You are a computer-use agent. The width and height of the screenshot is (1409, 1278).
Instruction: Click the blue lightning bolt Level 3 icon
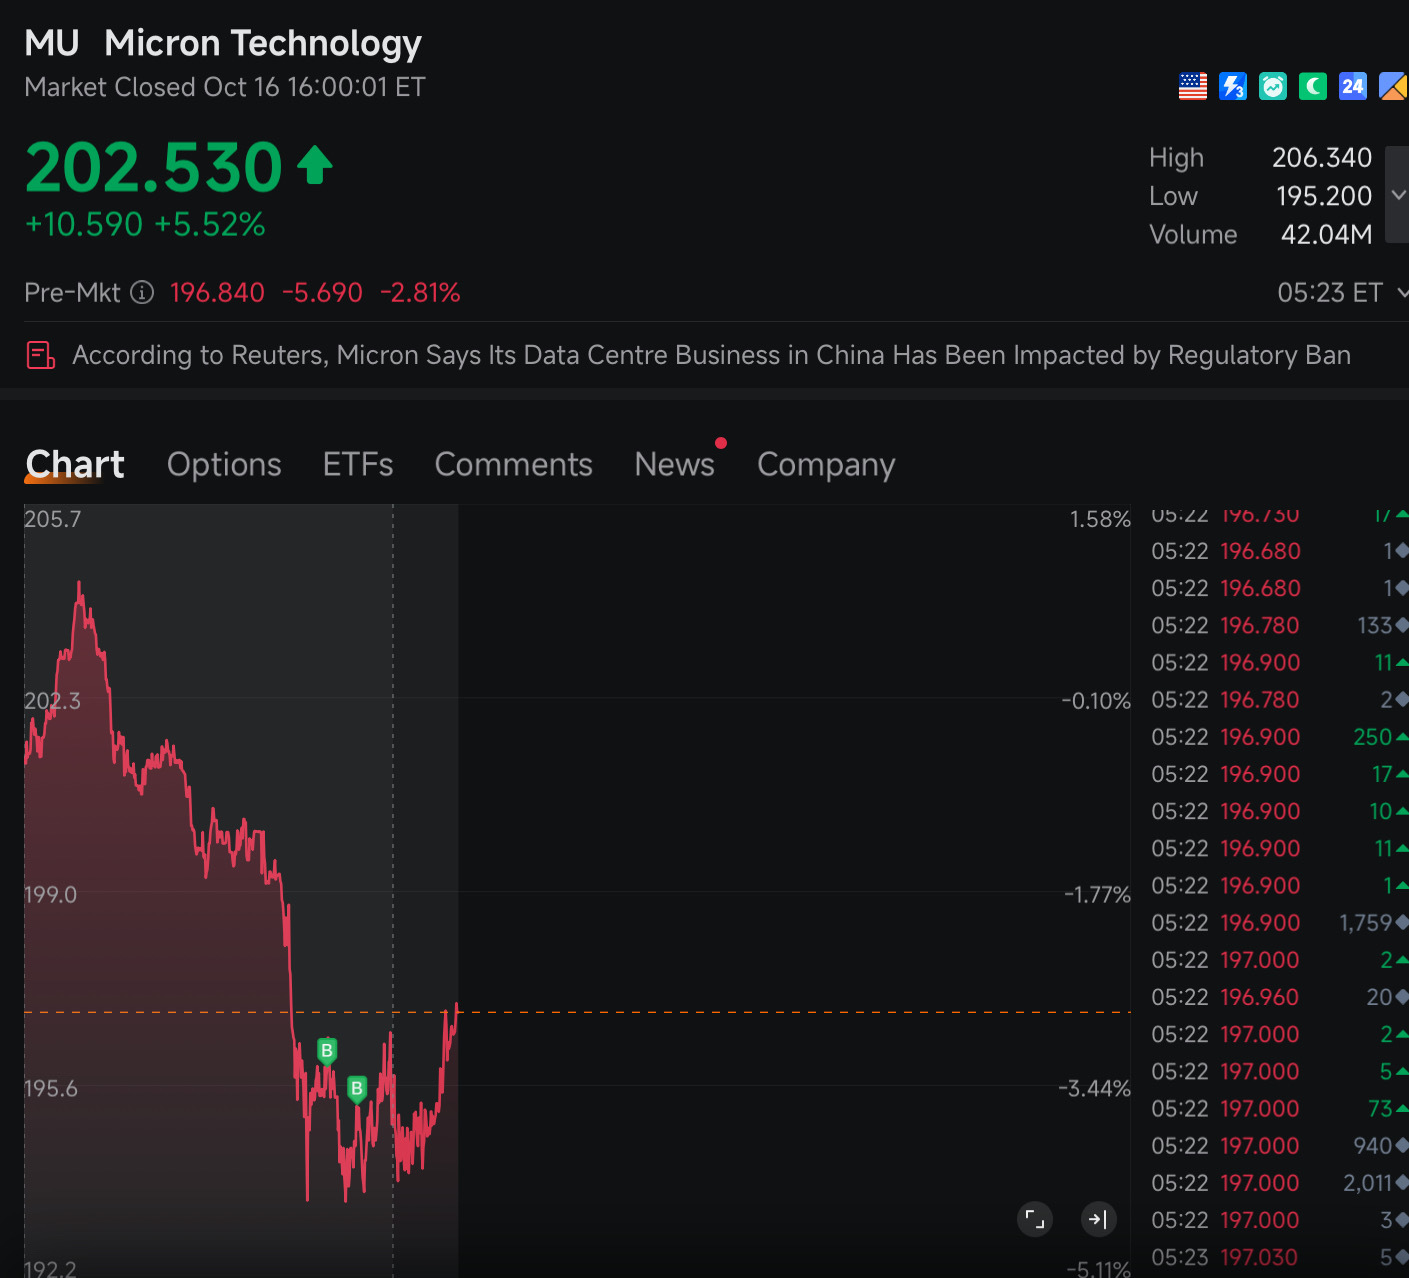pyautogui.click(x=1233, y=87)
